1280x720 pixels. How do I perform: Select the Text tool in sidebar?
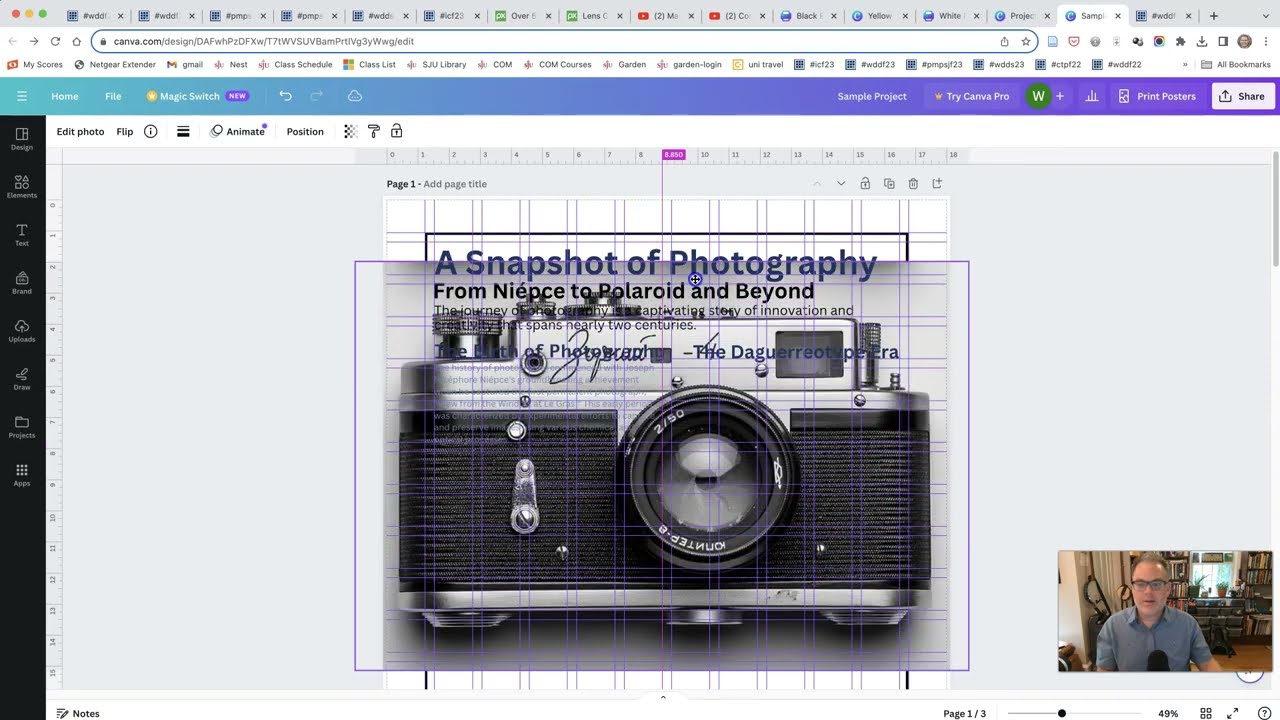coord(22,234)
